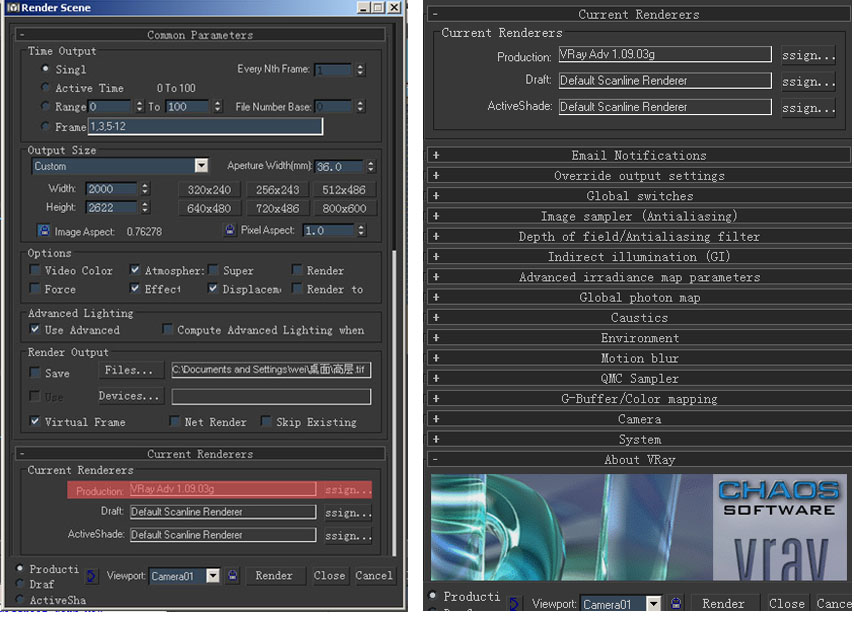Enable the Skip Existing checkbox

pos(266,421)
